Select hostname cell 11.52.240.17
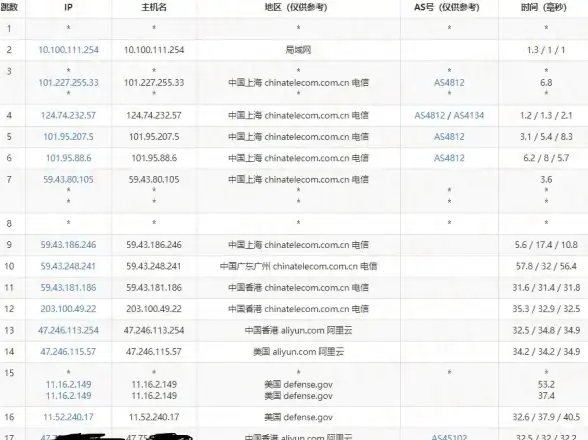The width and height of the screenshot is (588, 440). [x=154, y=417]
